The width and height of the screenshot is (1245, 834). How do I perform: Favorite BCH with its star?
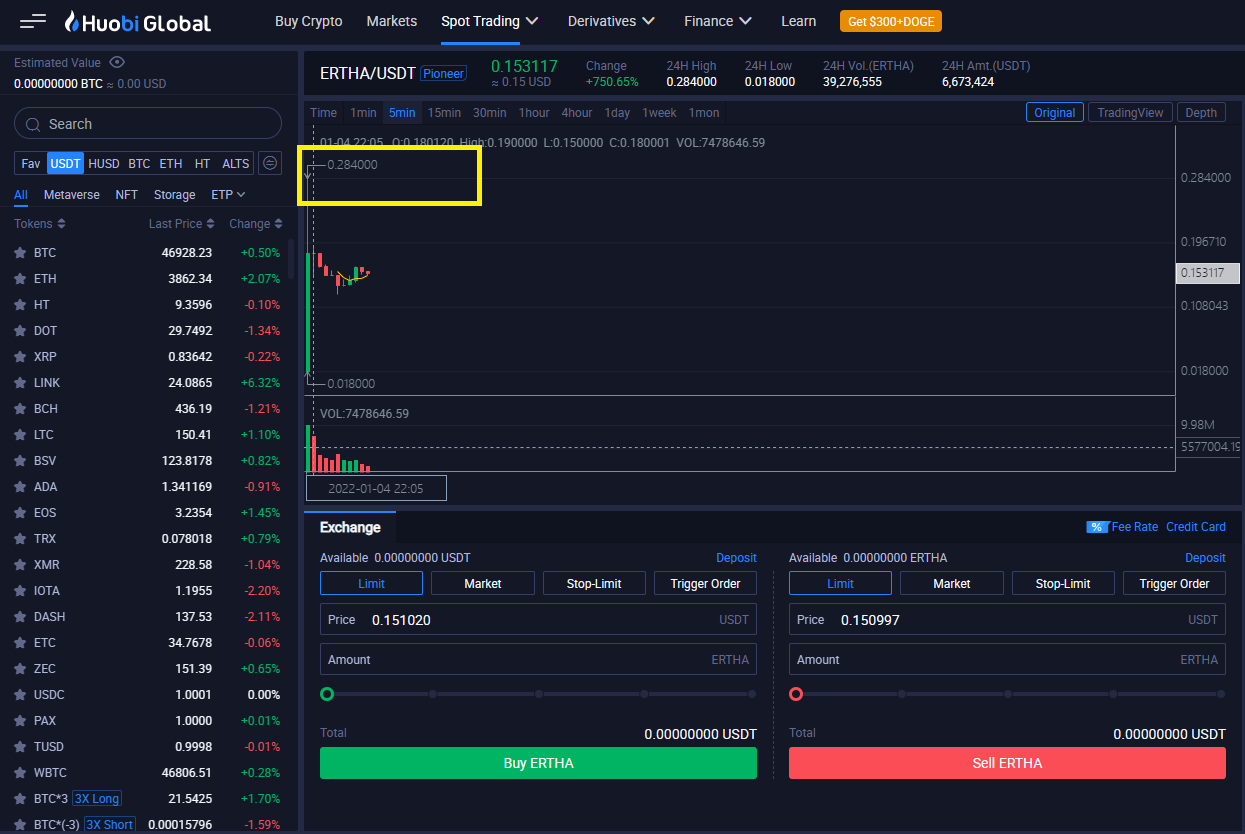click(20, 409)
